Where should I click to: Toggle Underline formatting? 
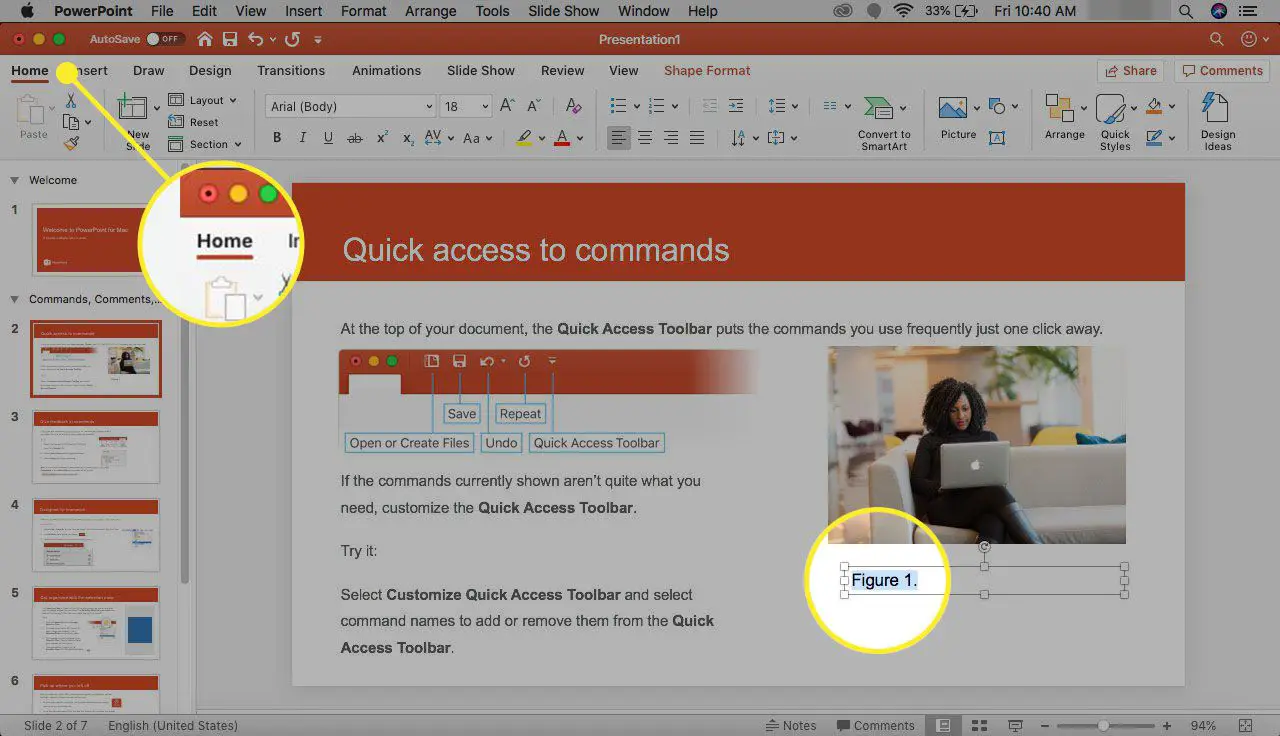329,138
